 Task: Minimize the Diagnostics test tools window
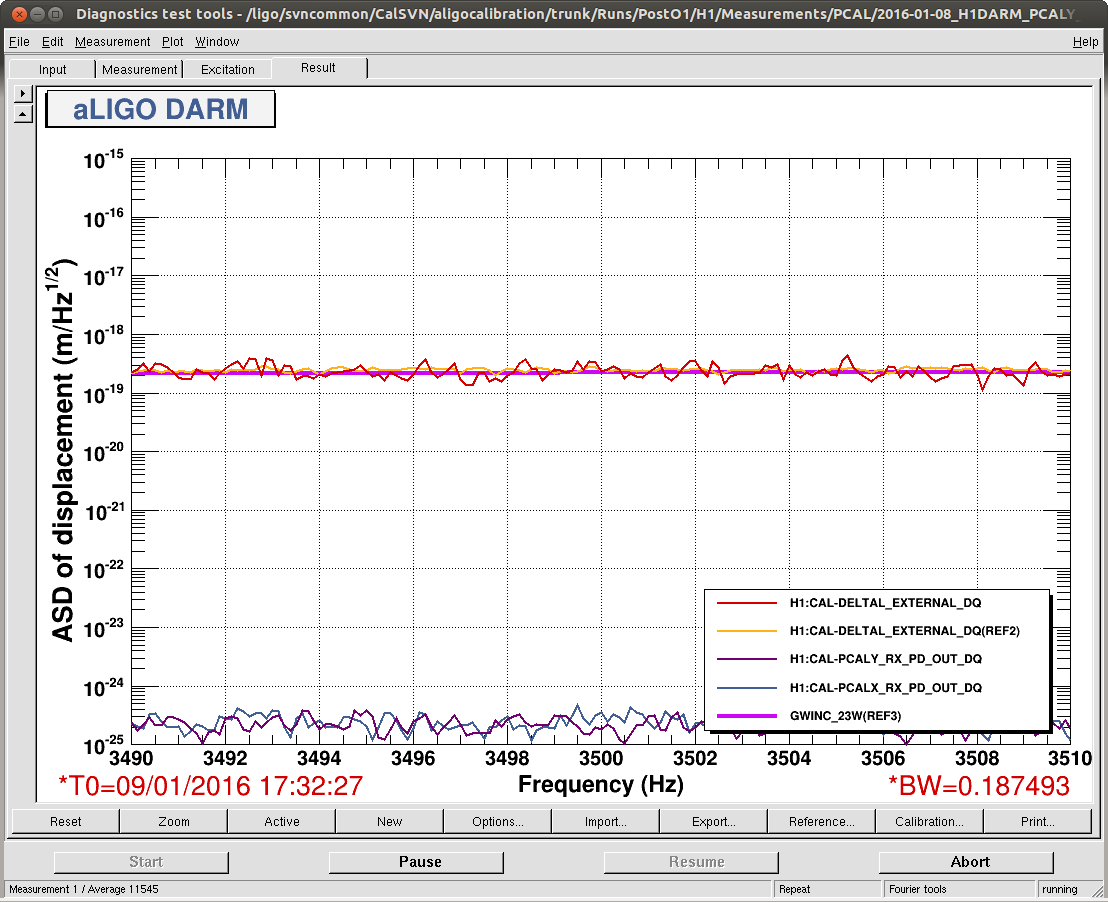(x=37, y=14)
